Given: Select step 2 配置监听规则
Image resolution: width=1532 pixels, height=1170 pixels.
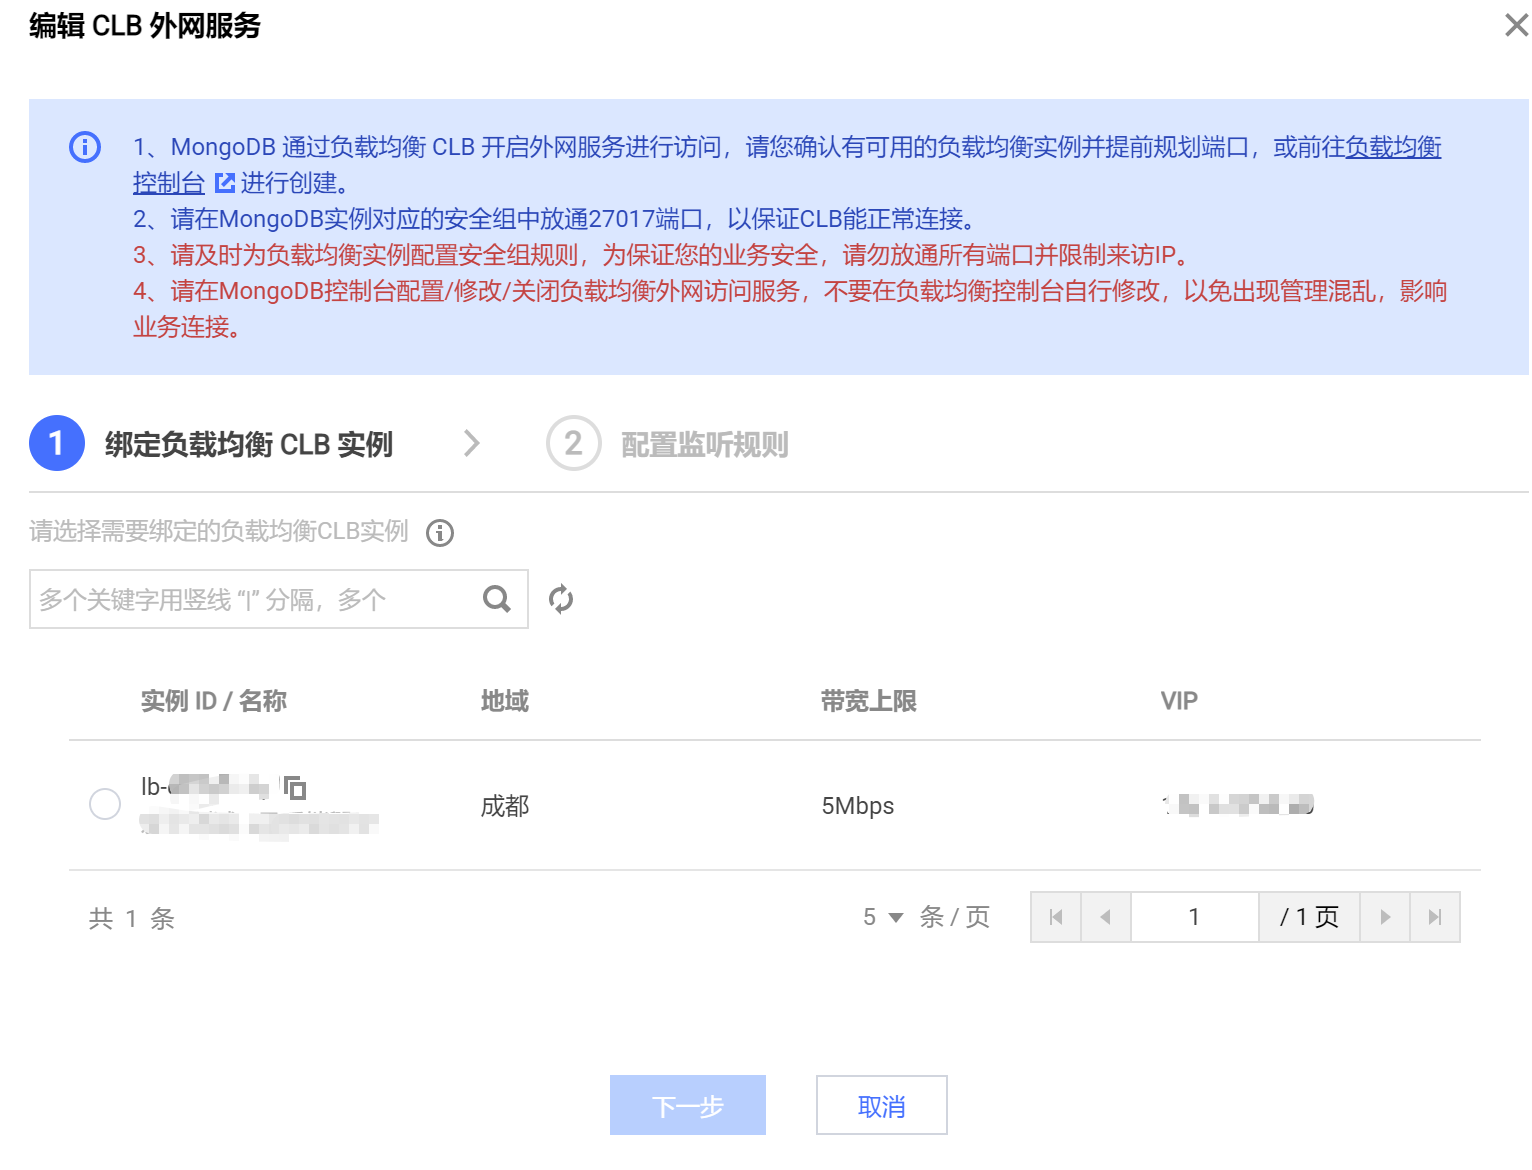Looking at the screenshot, I should coord(668,443).
